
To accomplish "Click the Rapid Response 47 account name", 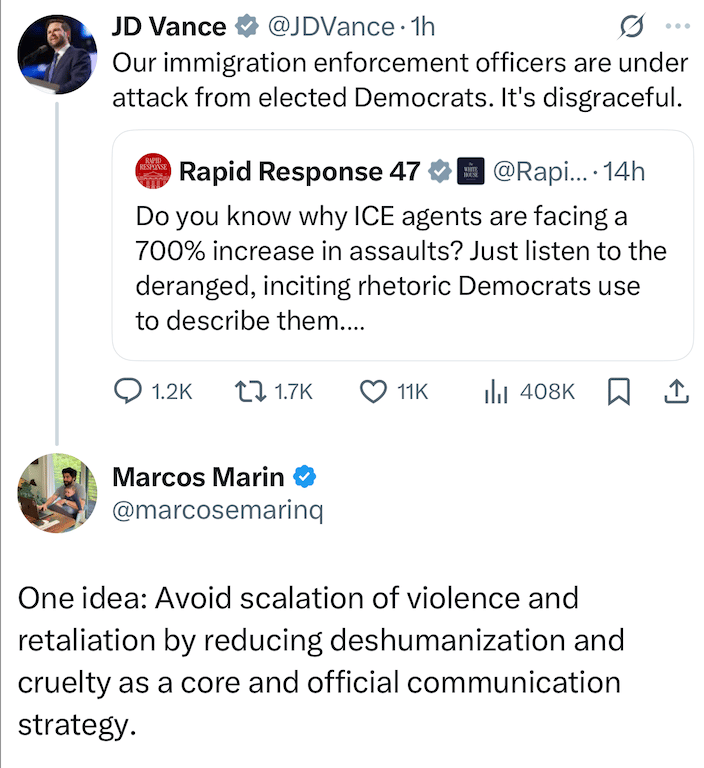I will [x=299, y=171].
